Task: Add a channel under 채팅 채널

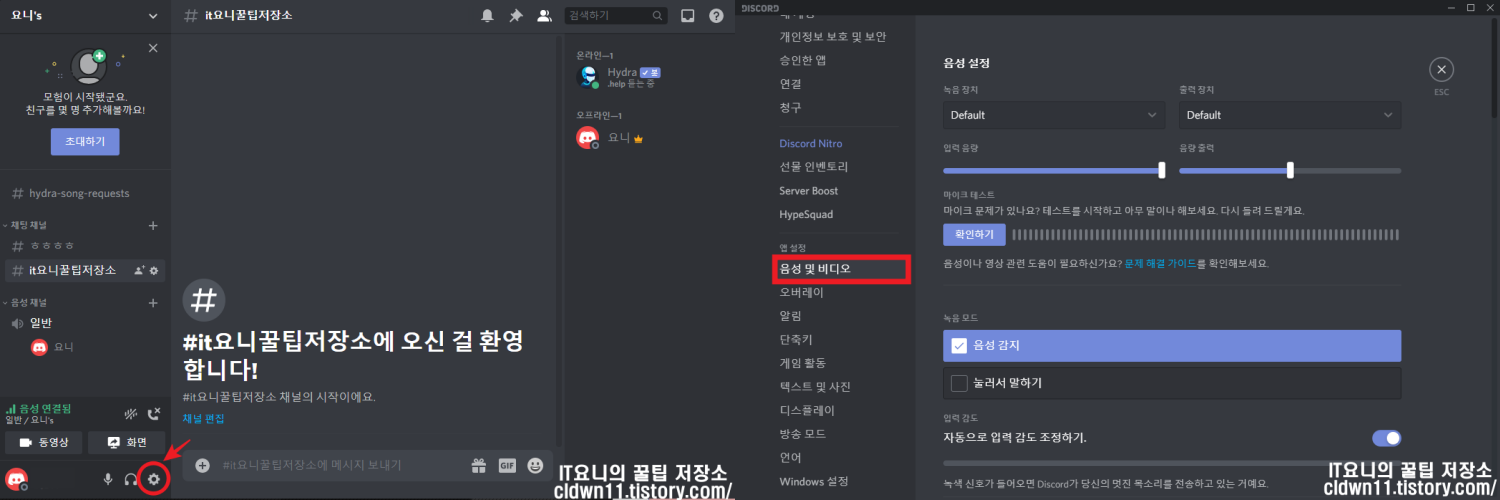Action: [x=153, y=225]
